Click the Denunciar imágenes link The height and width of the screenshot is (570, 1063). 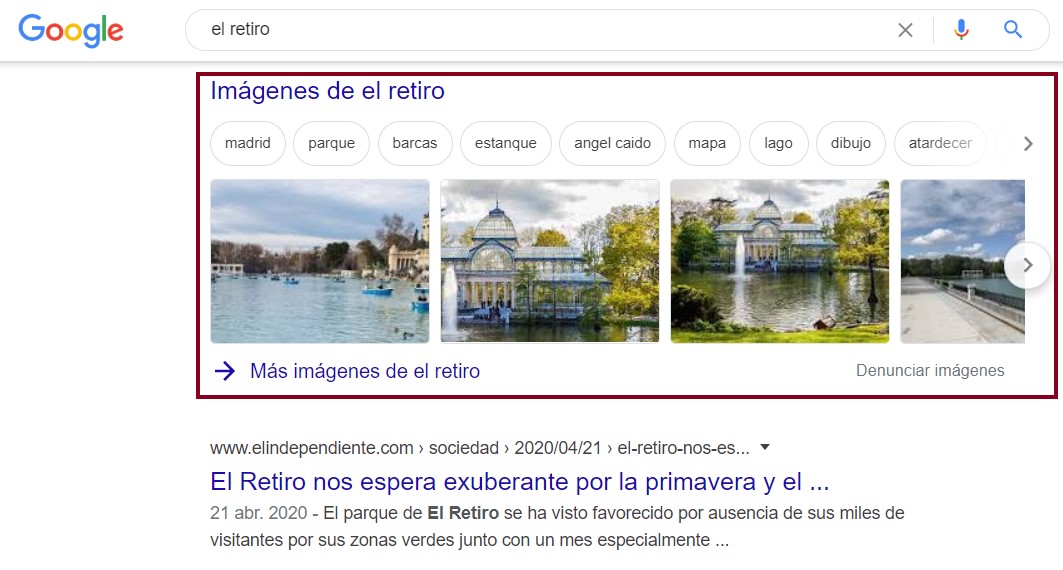[930, 371]
